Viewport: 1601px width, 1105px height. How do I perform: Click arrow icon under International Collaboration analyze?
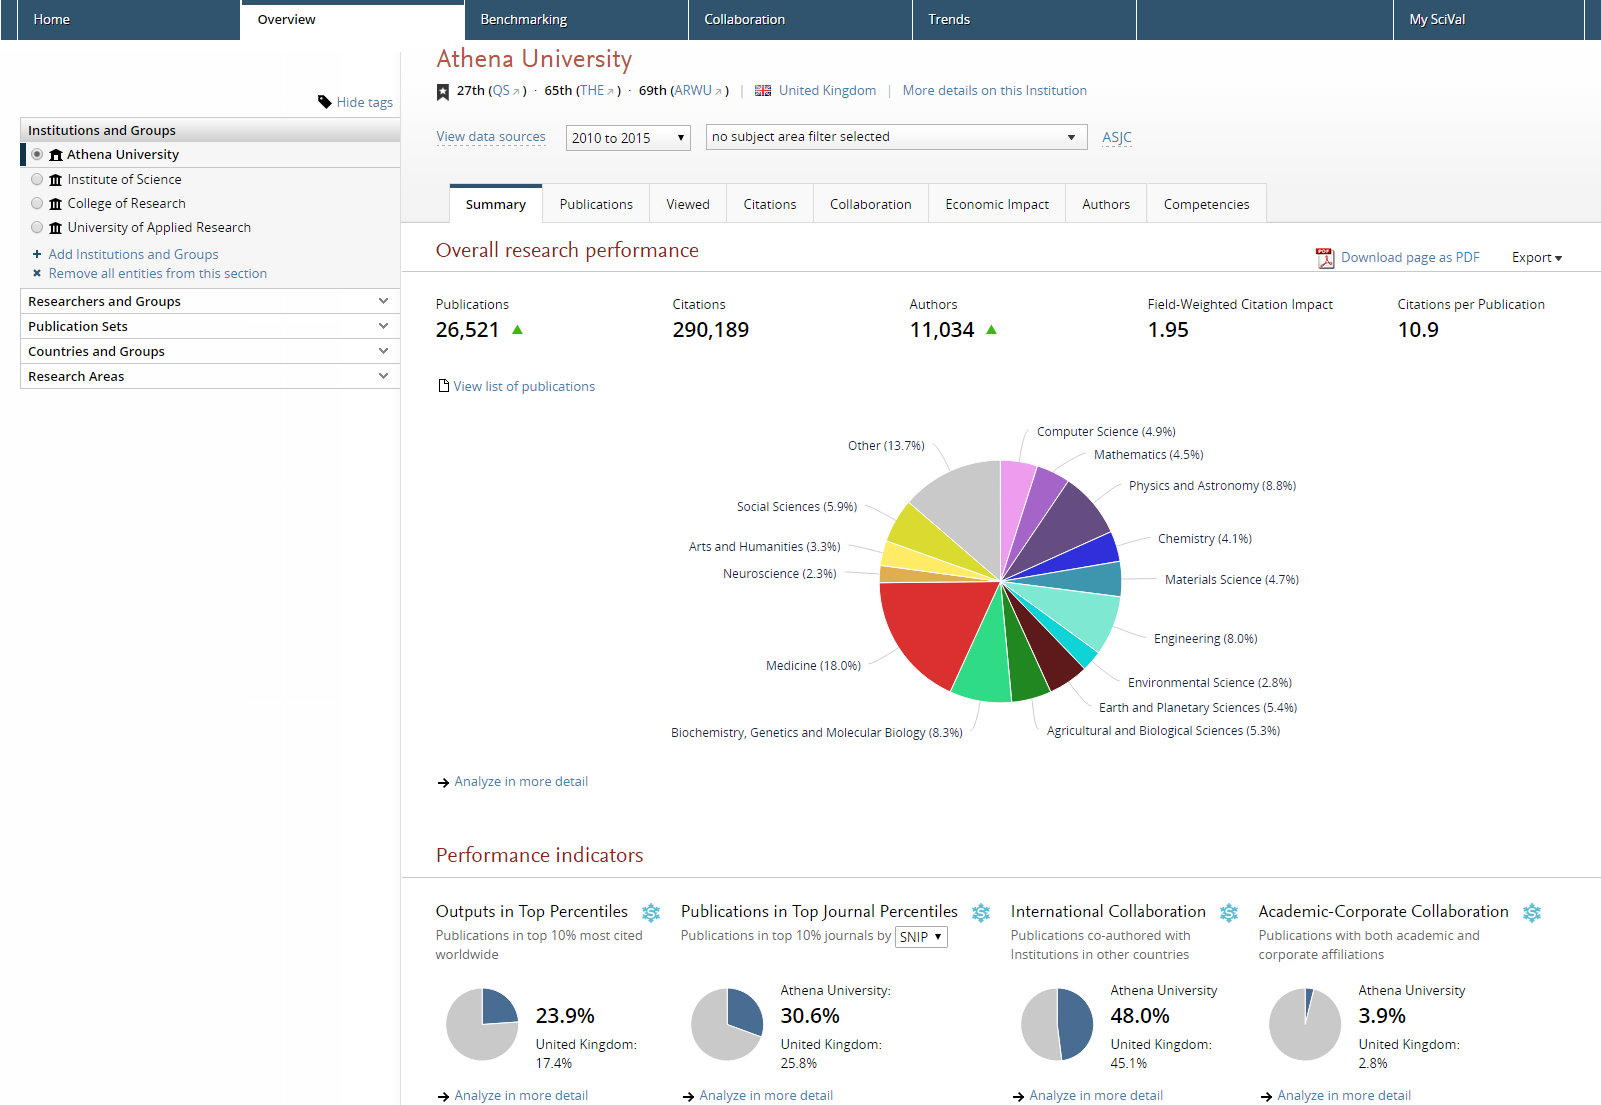[1018, 1097]
